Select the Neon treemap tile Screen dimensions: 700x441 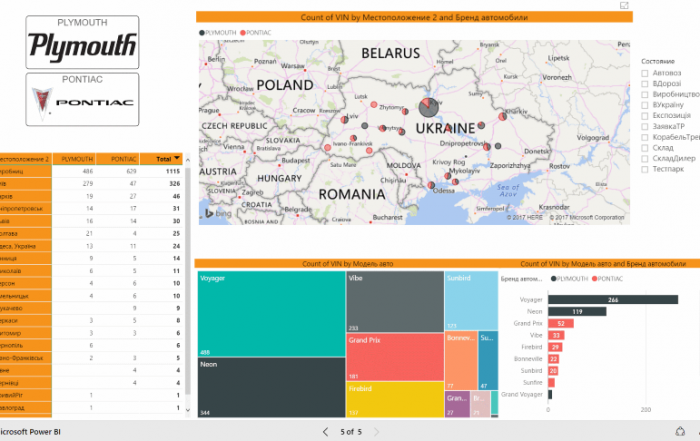[x=271, y=387]
